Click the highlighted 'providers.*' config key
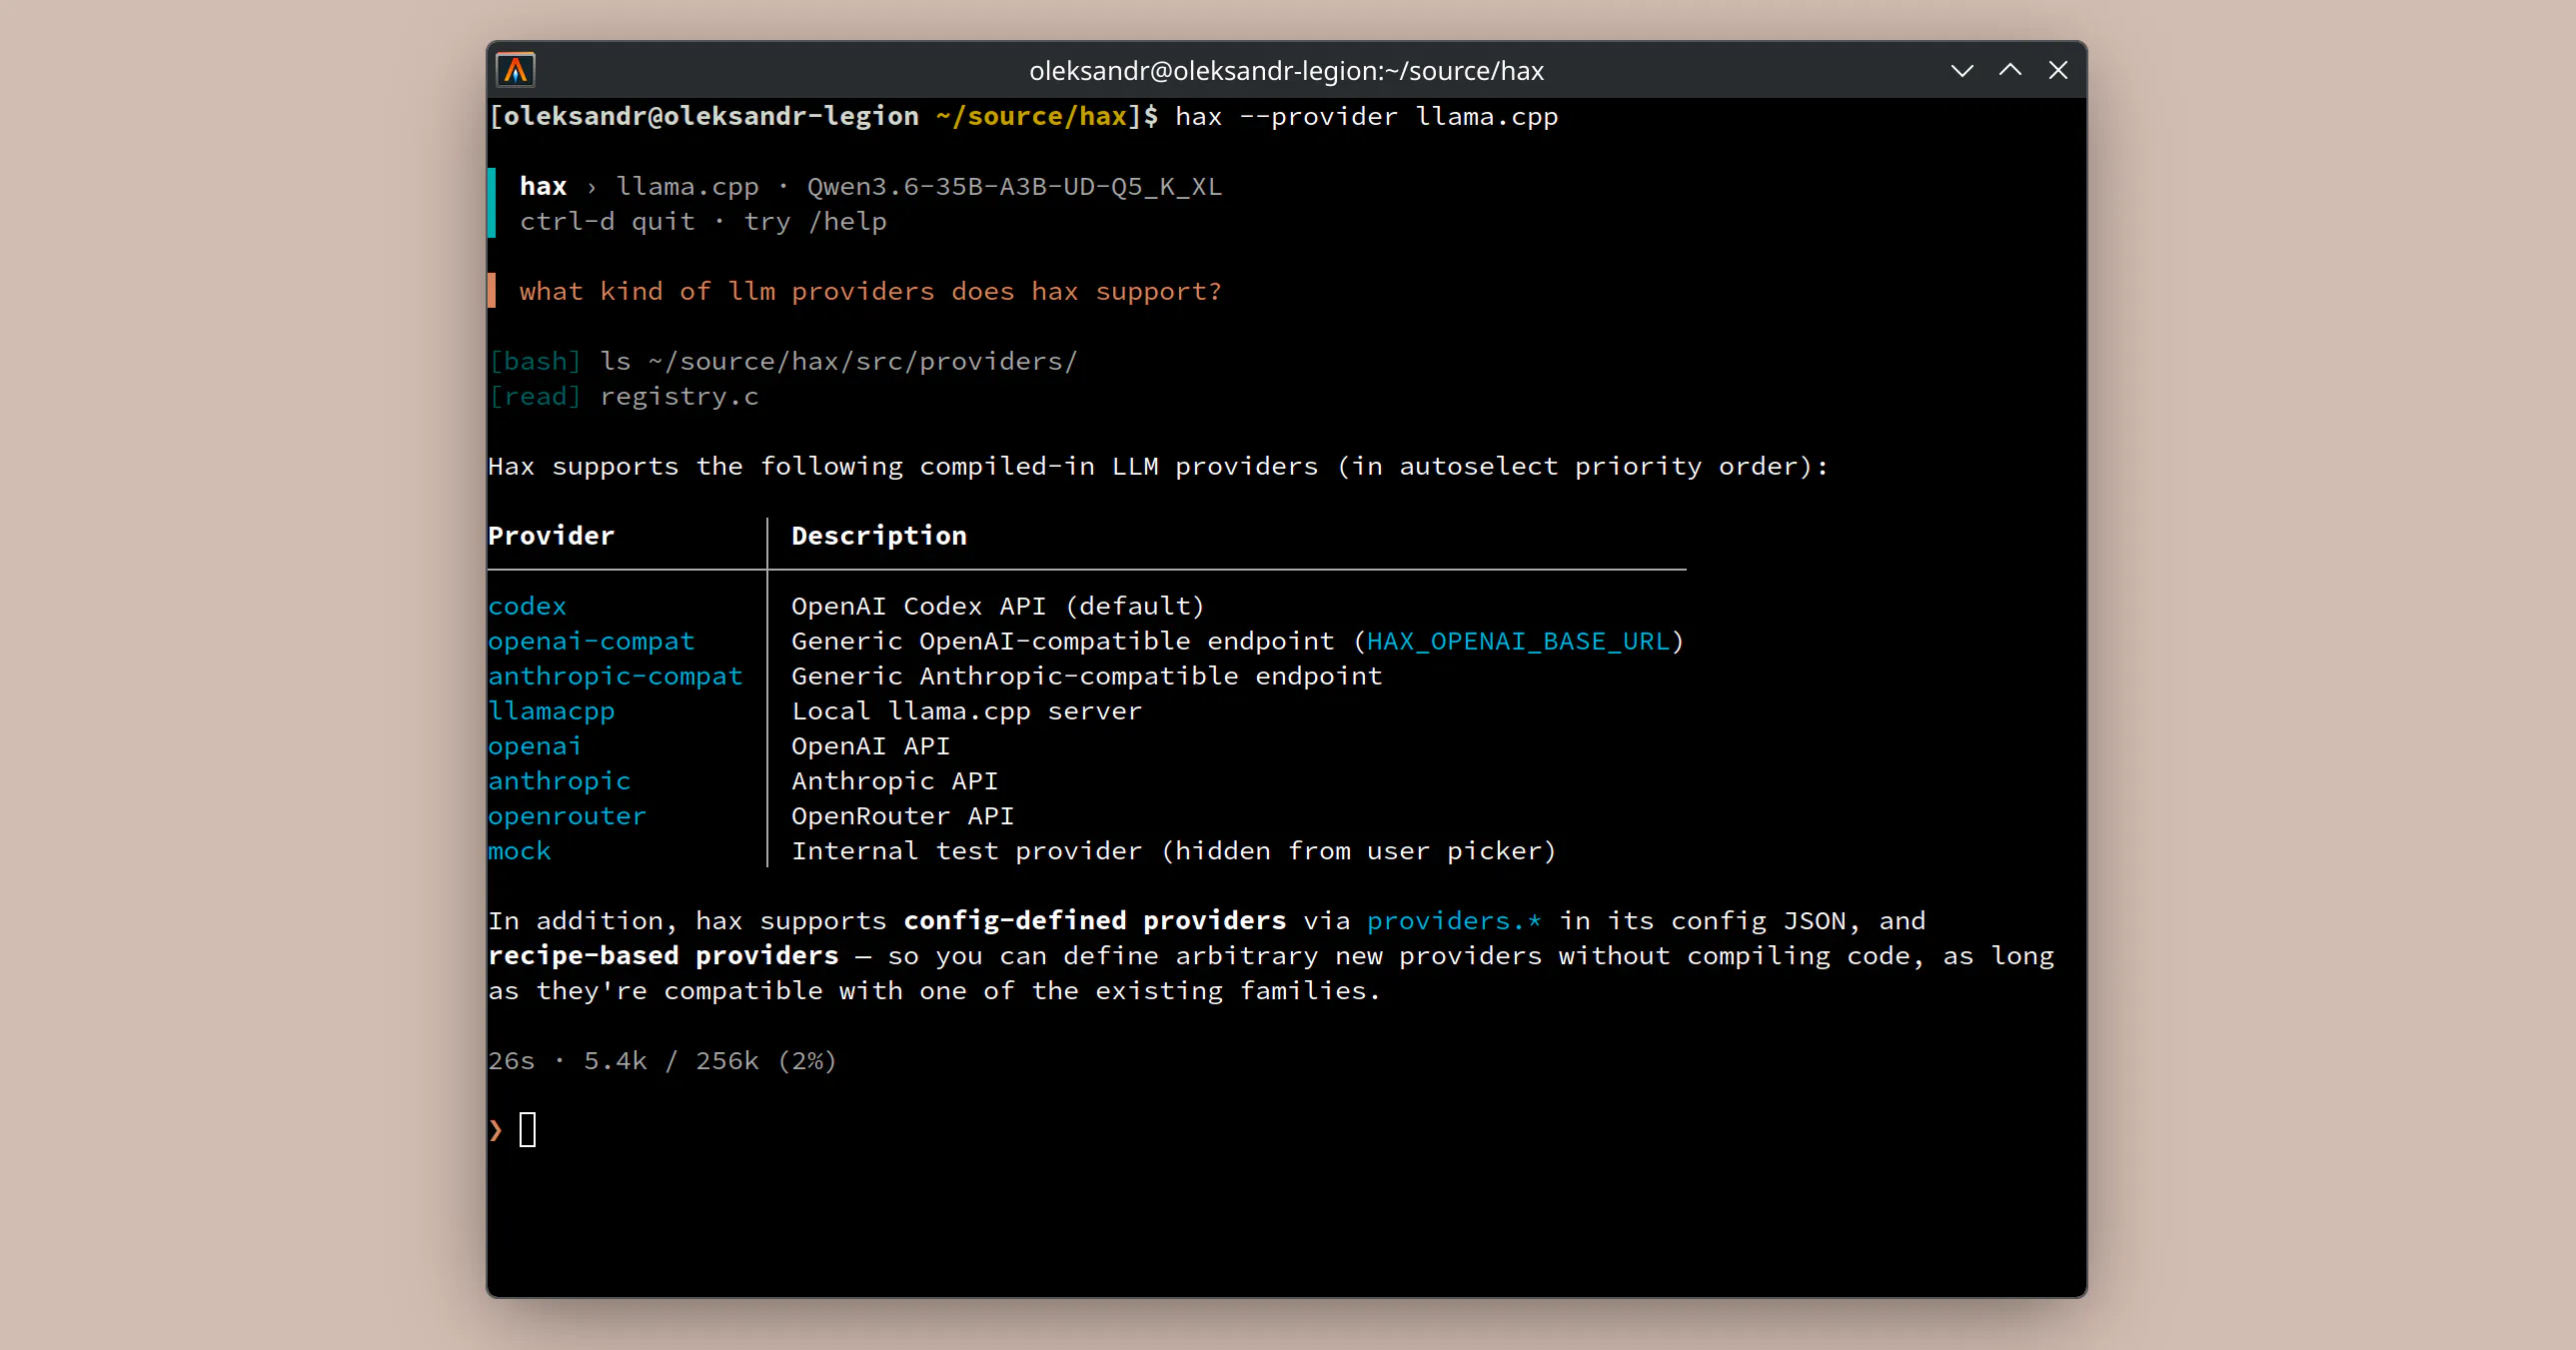 pos(1454,922)
